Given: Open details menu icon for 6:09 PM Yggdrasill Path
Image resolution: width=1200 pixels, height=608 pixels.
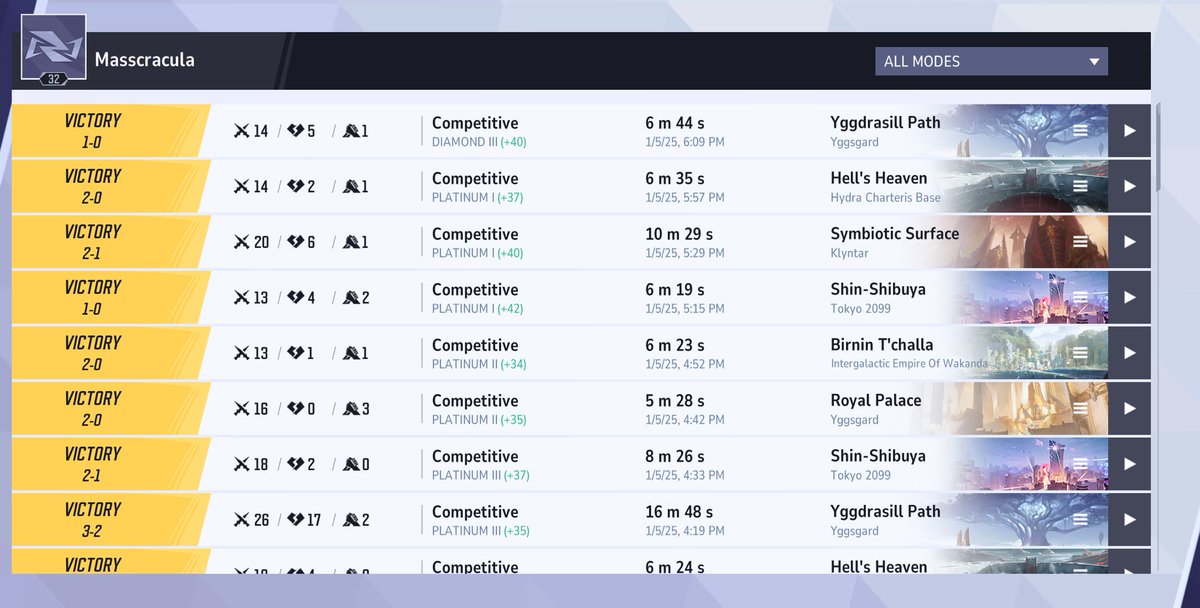Looking at the screenshot, I should tap(1080, 131).
